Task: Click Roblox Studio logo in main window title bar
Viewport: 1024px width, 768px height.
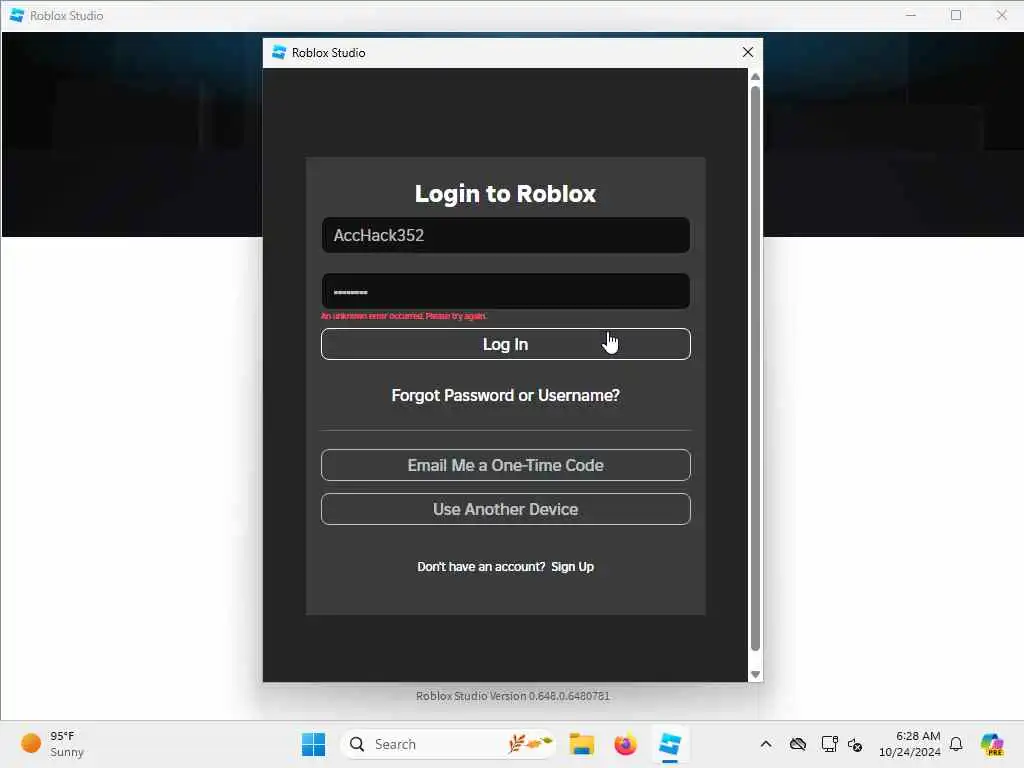Action: coord(17,15)
